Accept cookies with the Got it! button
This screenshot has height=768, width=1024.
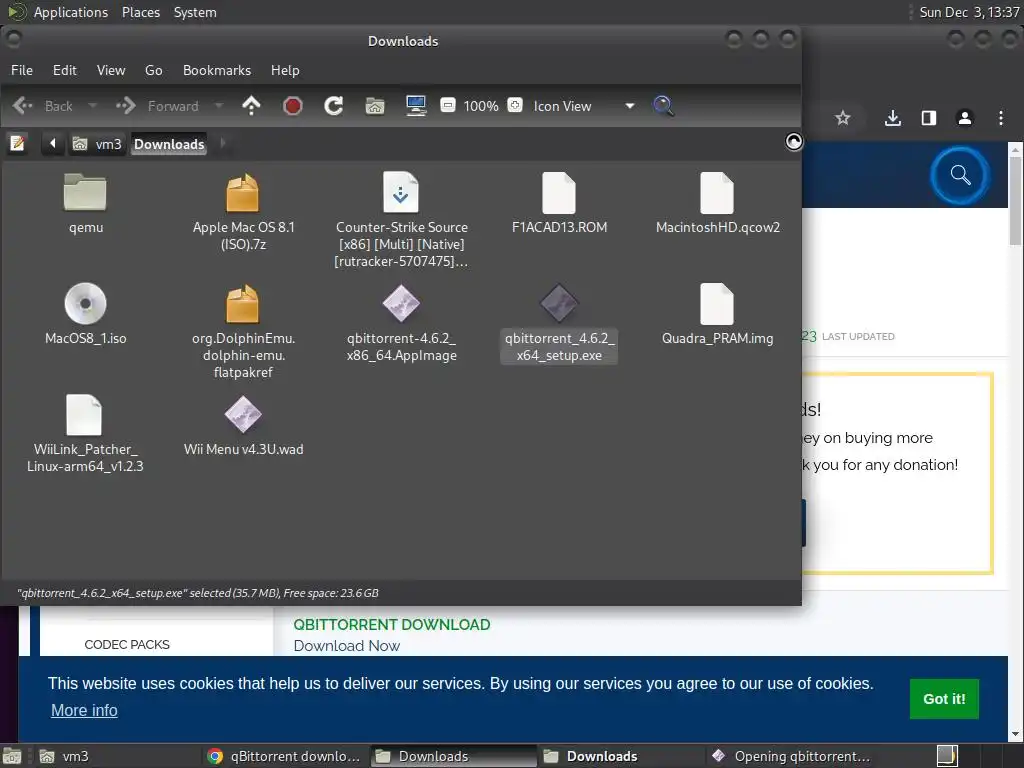tap(944, 699)
